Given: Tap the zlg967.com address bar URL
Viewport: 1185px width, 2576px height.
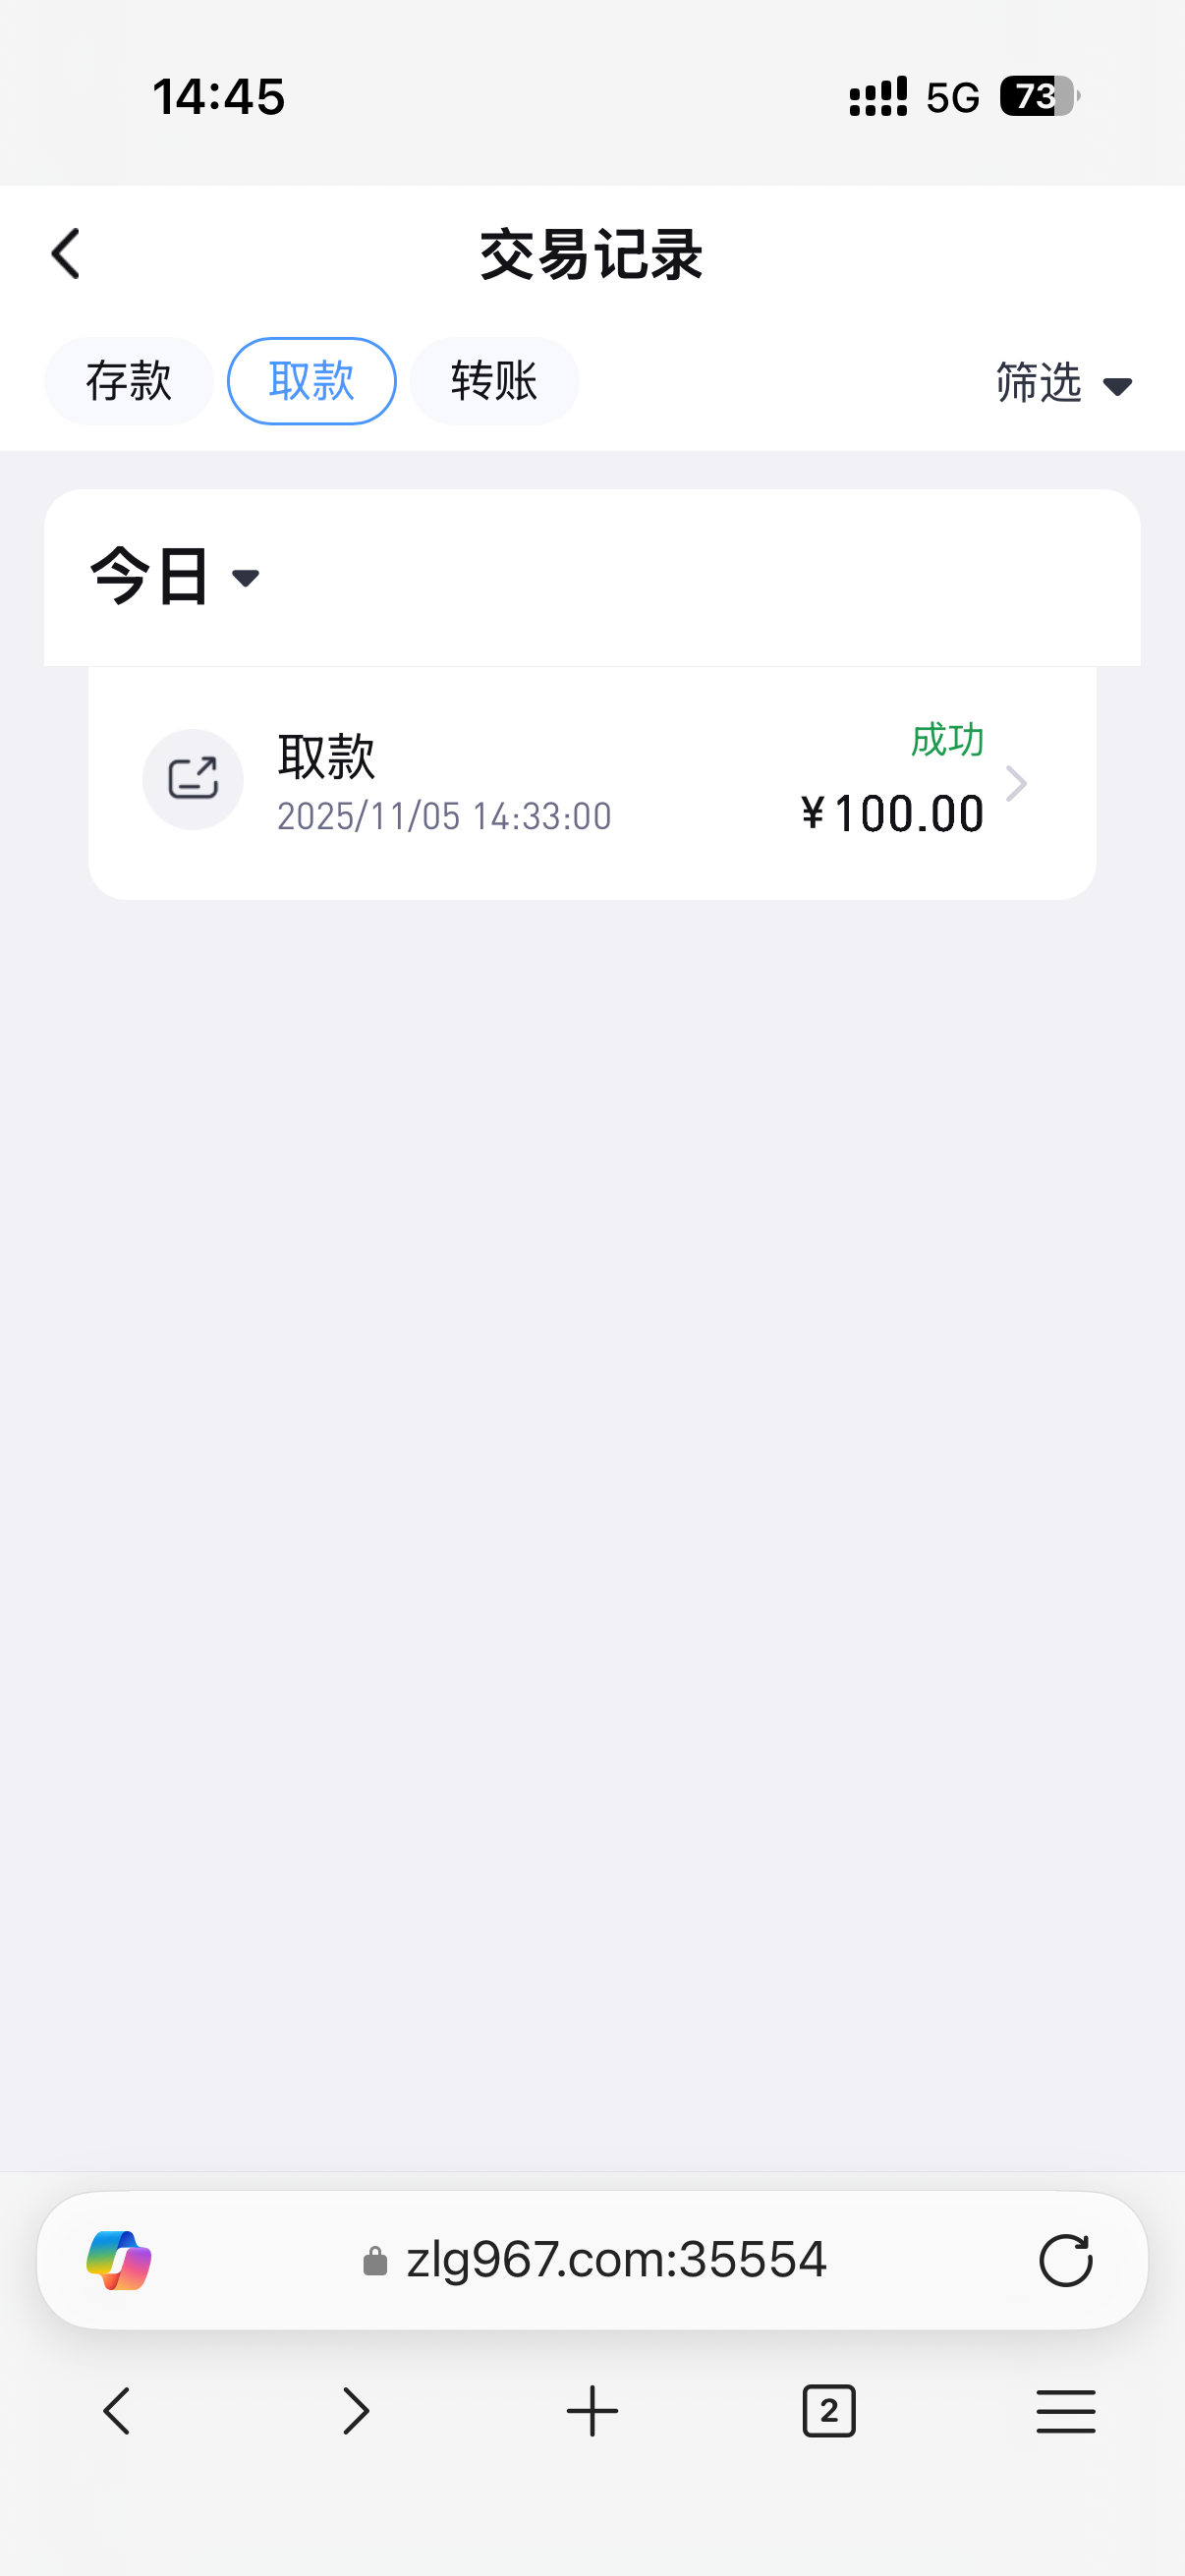Looking at the screenshot, I should tap(616, 2260).
